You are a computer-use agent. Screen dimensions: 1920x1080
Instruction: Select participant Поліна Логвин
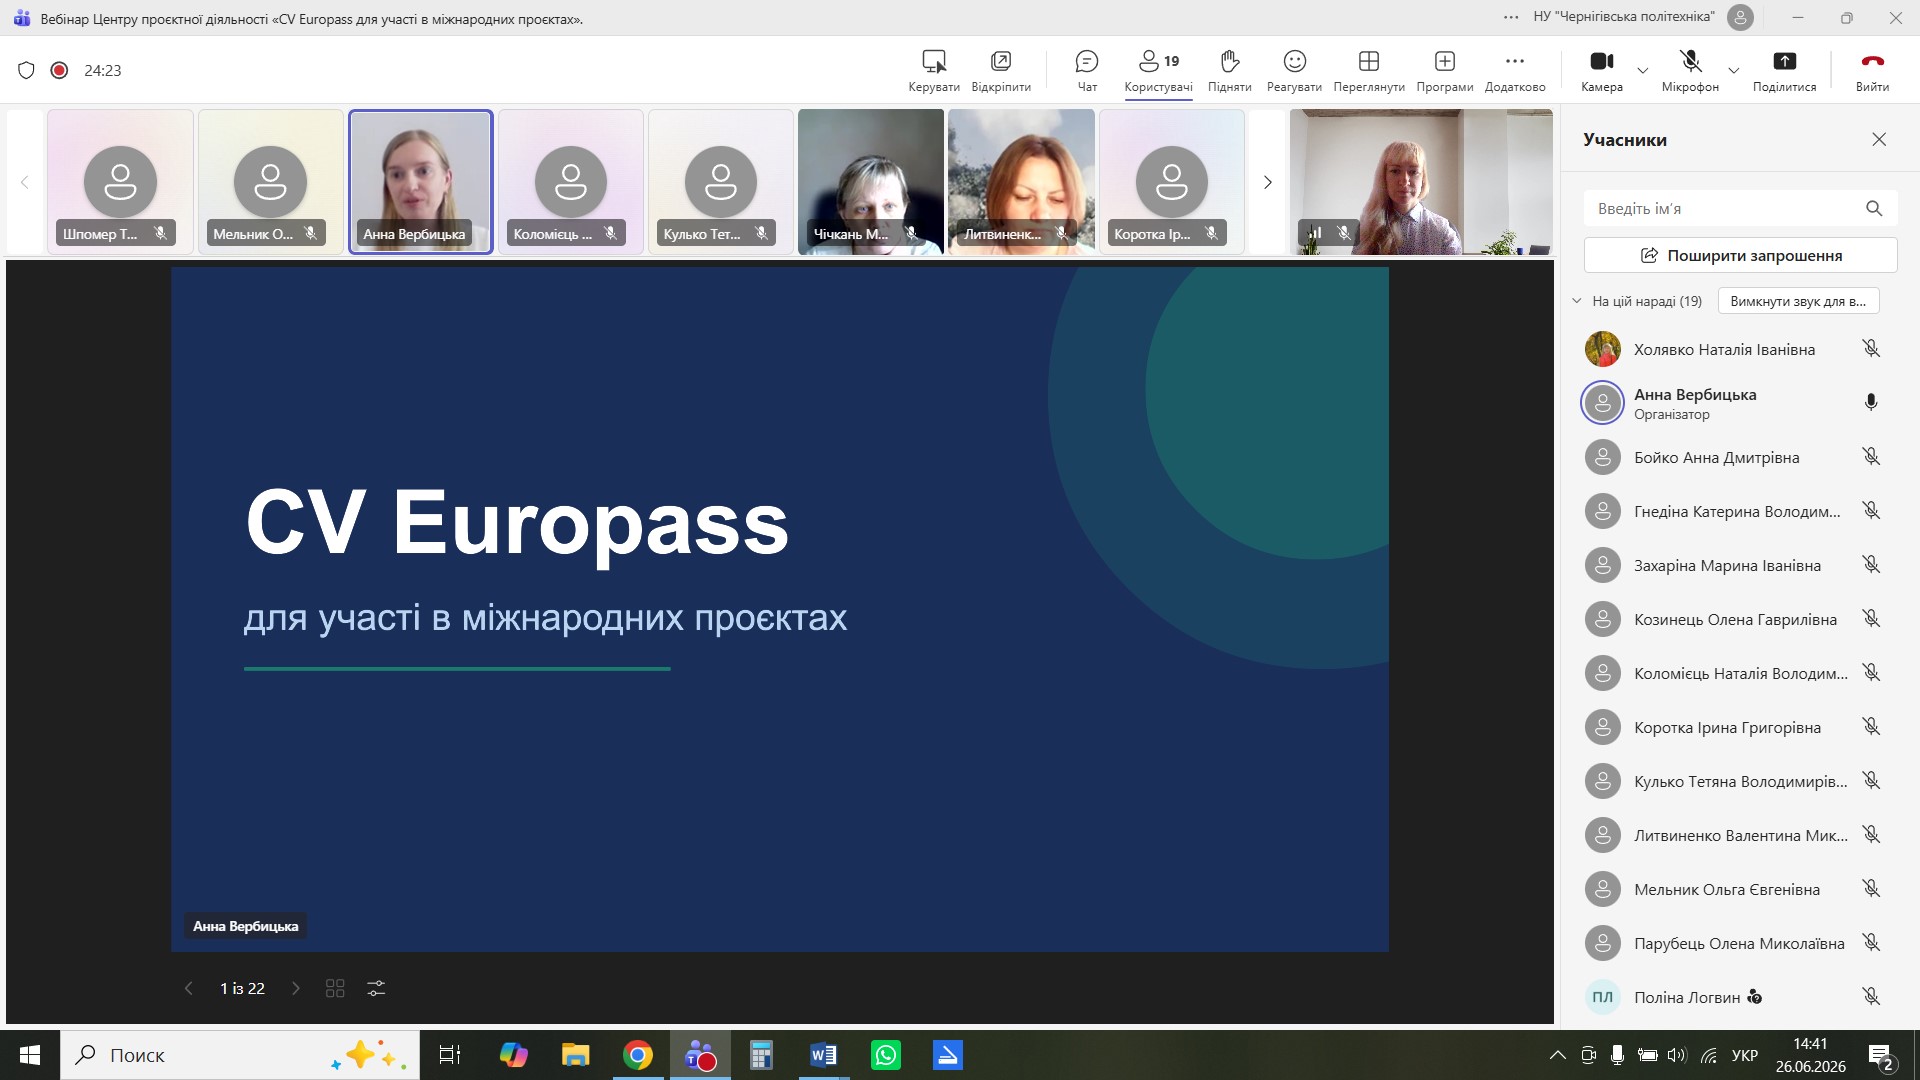[1739, 997]
